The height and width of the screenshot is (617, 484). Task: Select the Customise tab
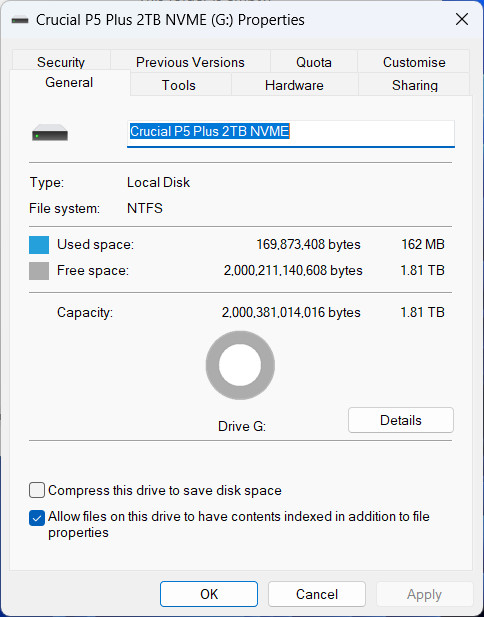pos(414,62)
